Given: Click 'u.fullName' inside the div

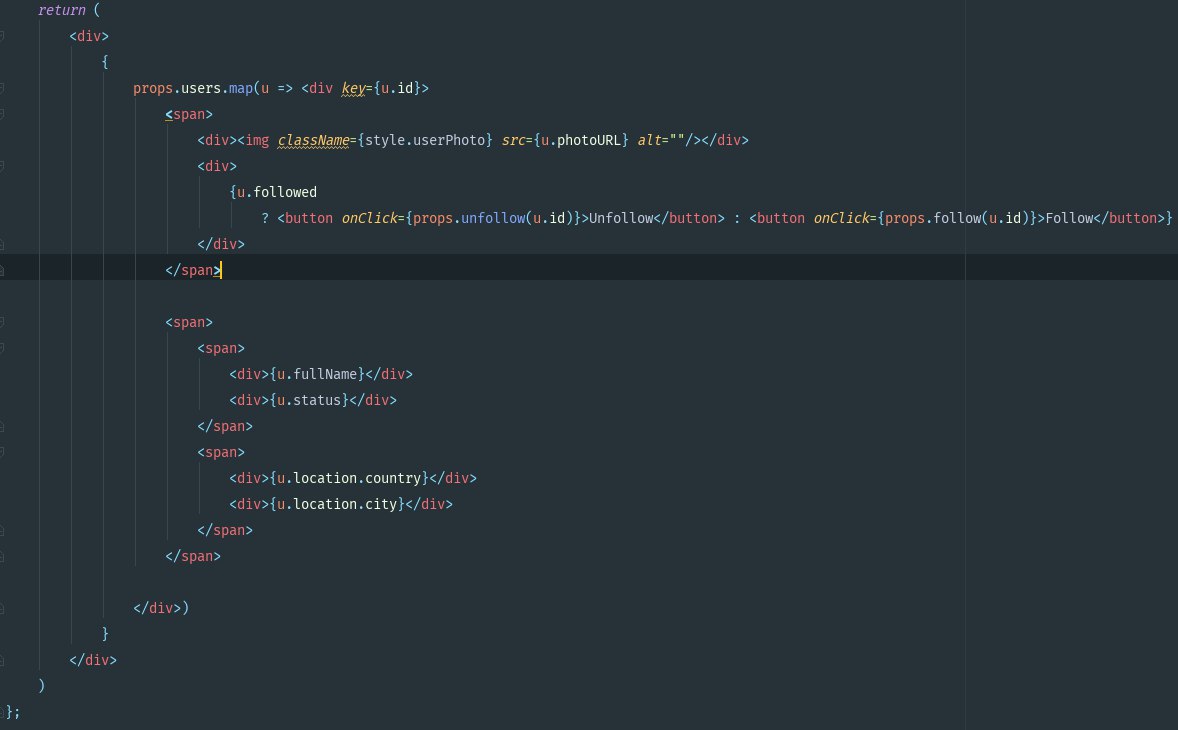Looking at the screenshot, I should click(317, 374).
